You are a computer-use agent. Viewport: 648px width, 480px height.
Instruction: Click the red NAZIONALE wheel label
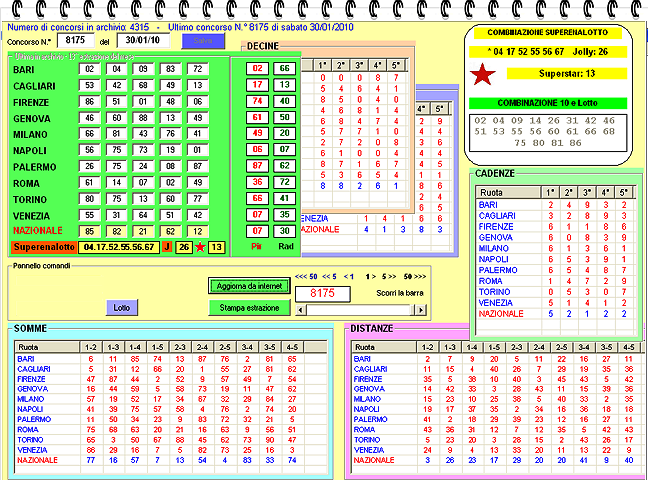(x=38, y=231)
